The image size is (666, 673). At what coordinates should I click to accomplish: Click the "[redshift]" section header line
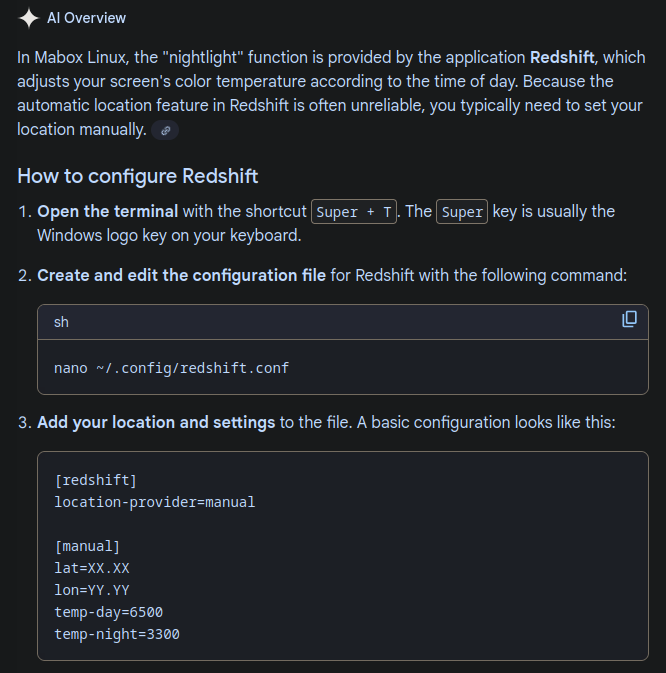(95, 480)
